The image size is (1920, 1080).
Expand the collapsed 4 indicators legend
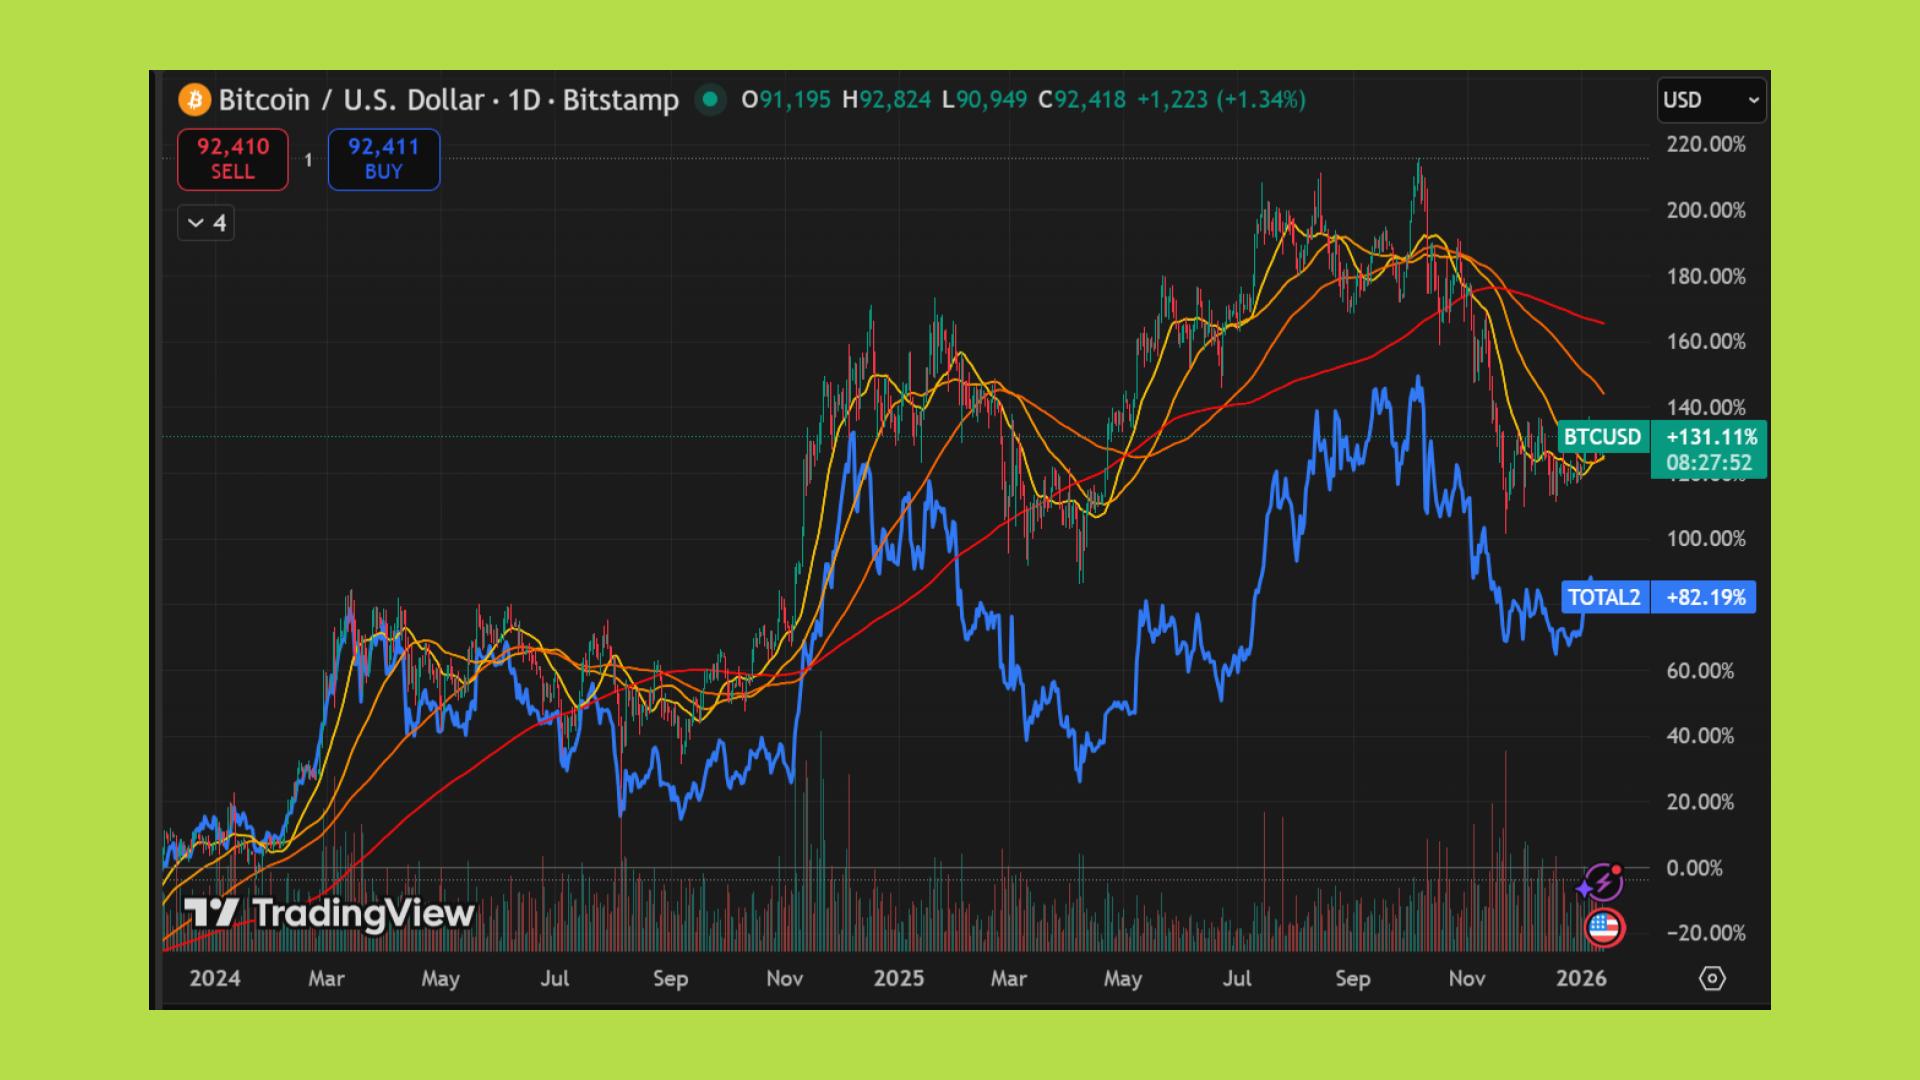pos(206,223)
